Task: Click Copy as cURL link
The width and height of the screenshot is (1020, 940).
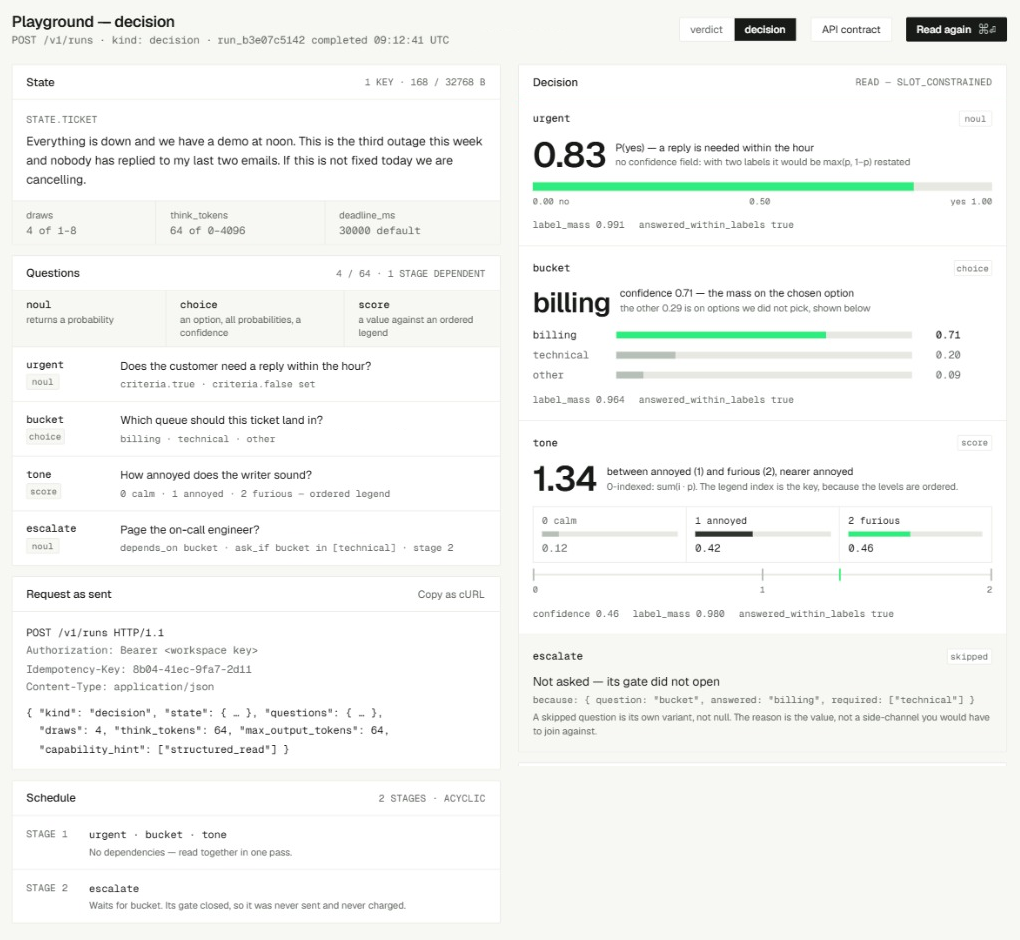Action: pos(451,594)
